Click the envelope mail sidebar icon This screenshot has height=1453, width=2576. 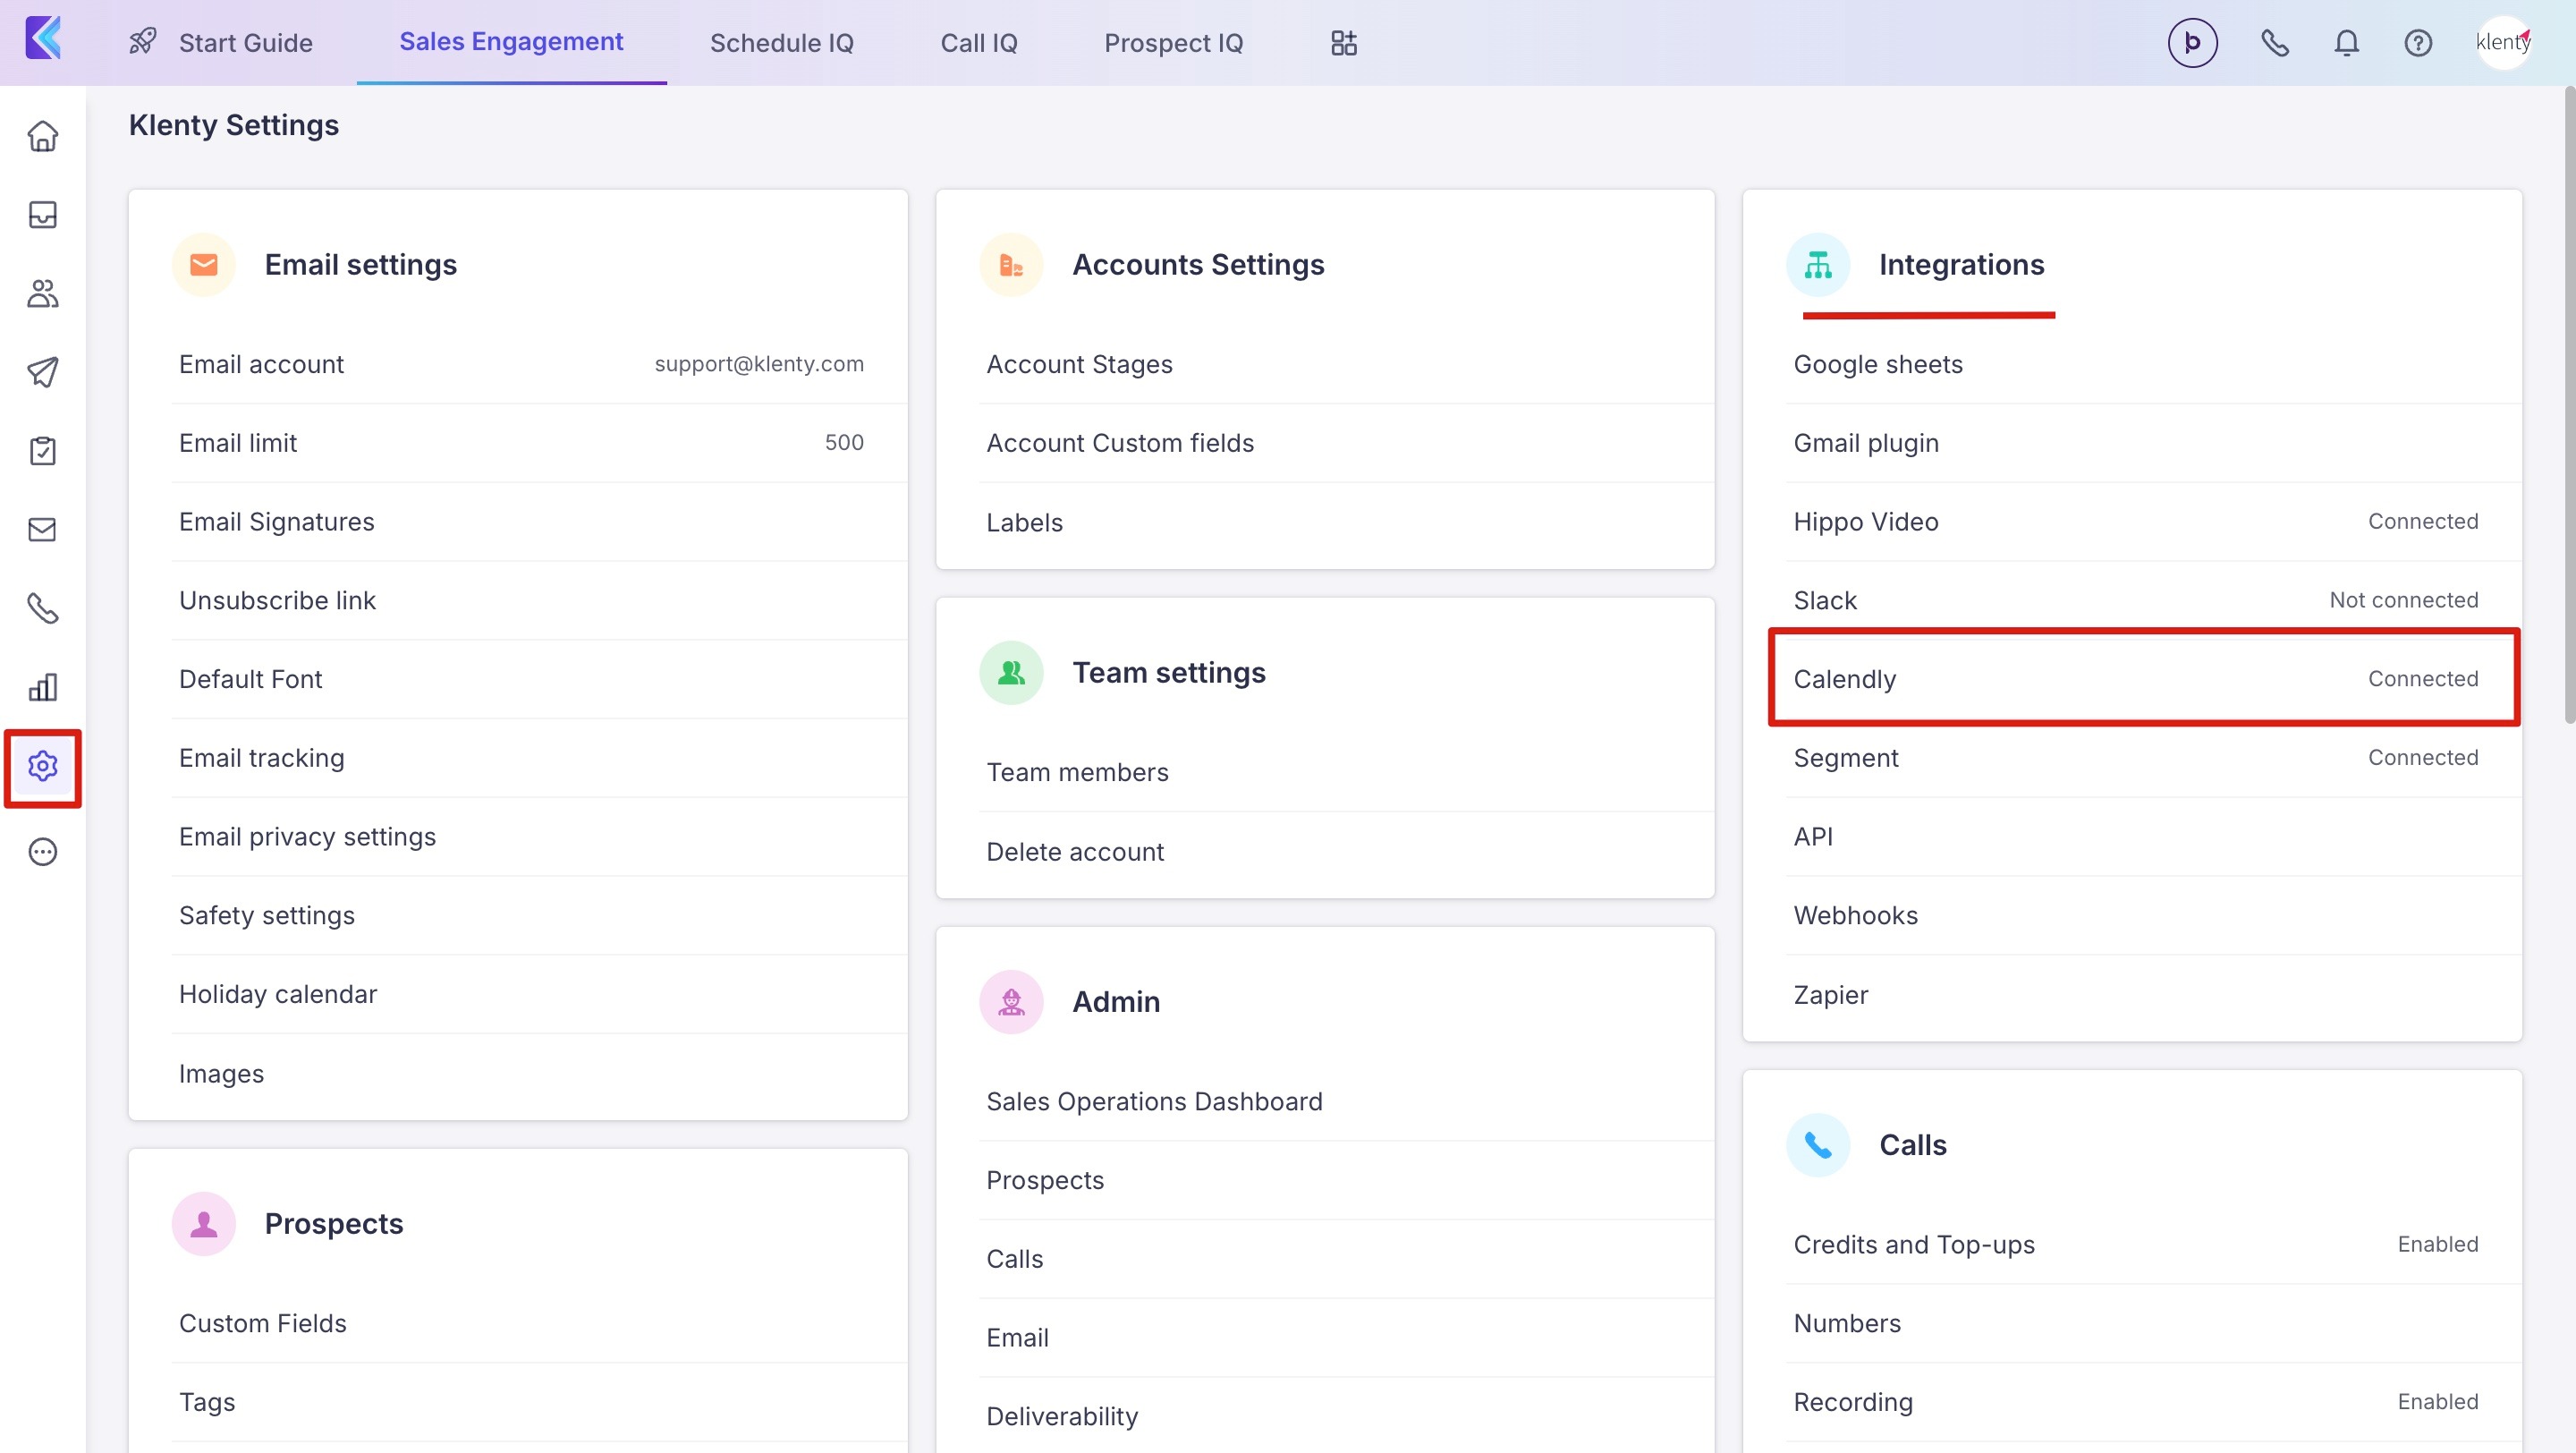[x=42, y=530]
